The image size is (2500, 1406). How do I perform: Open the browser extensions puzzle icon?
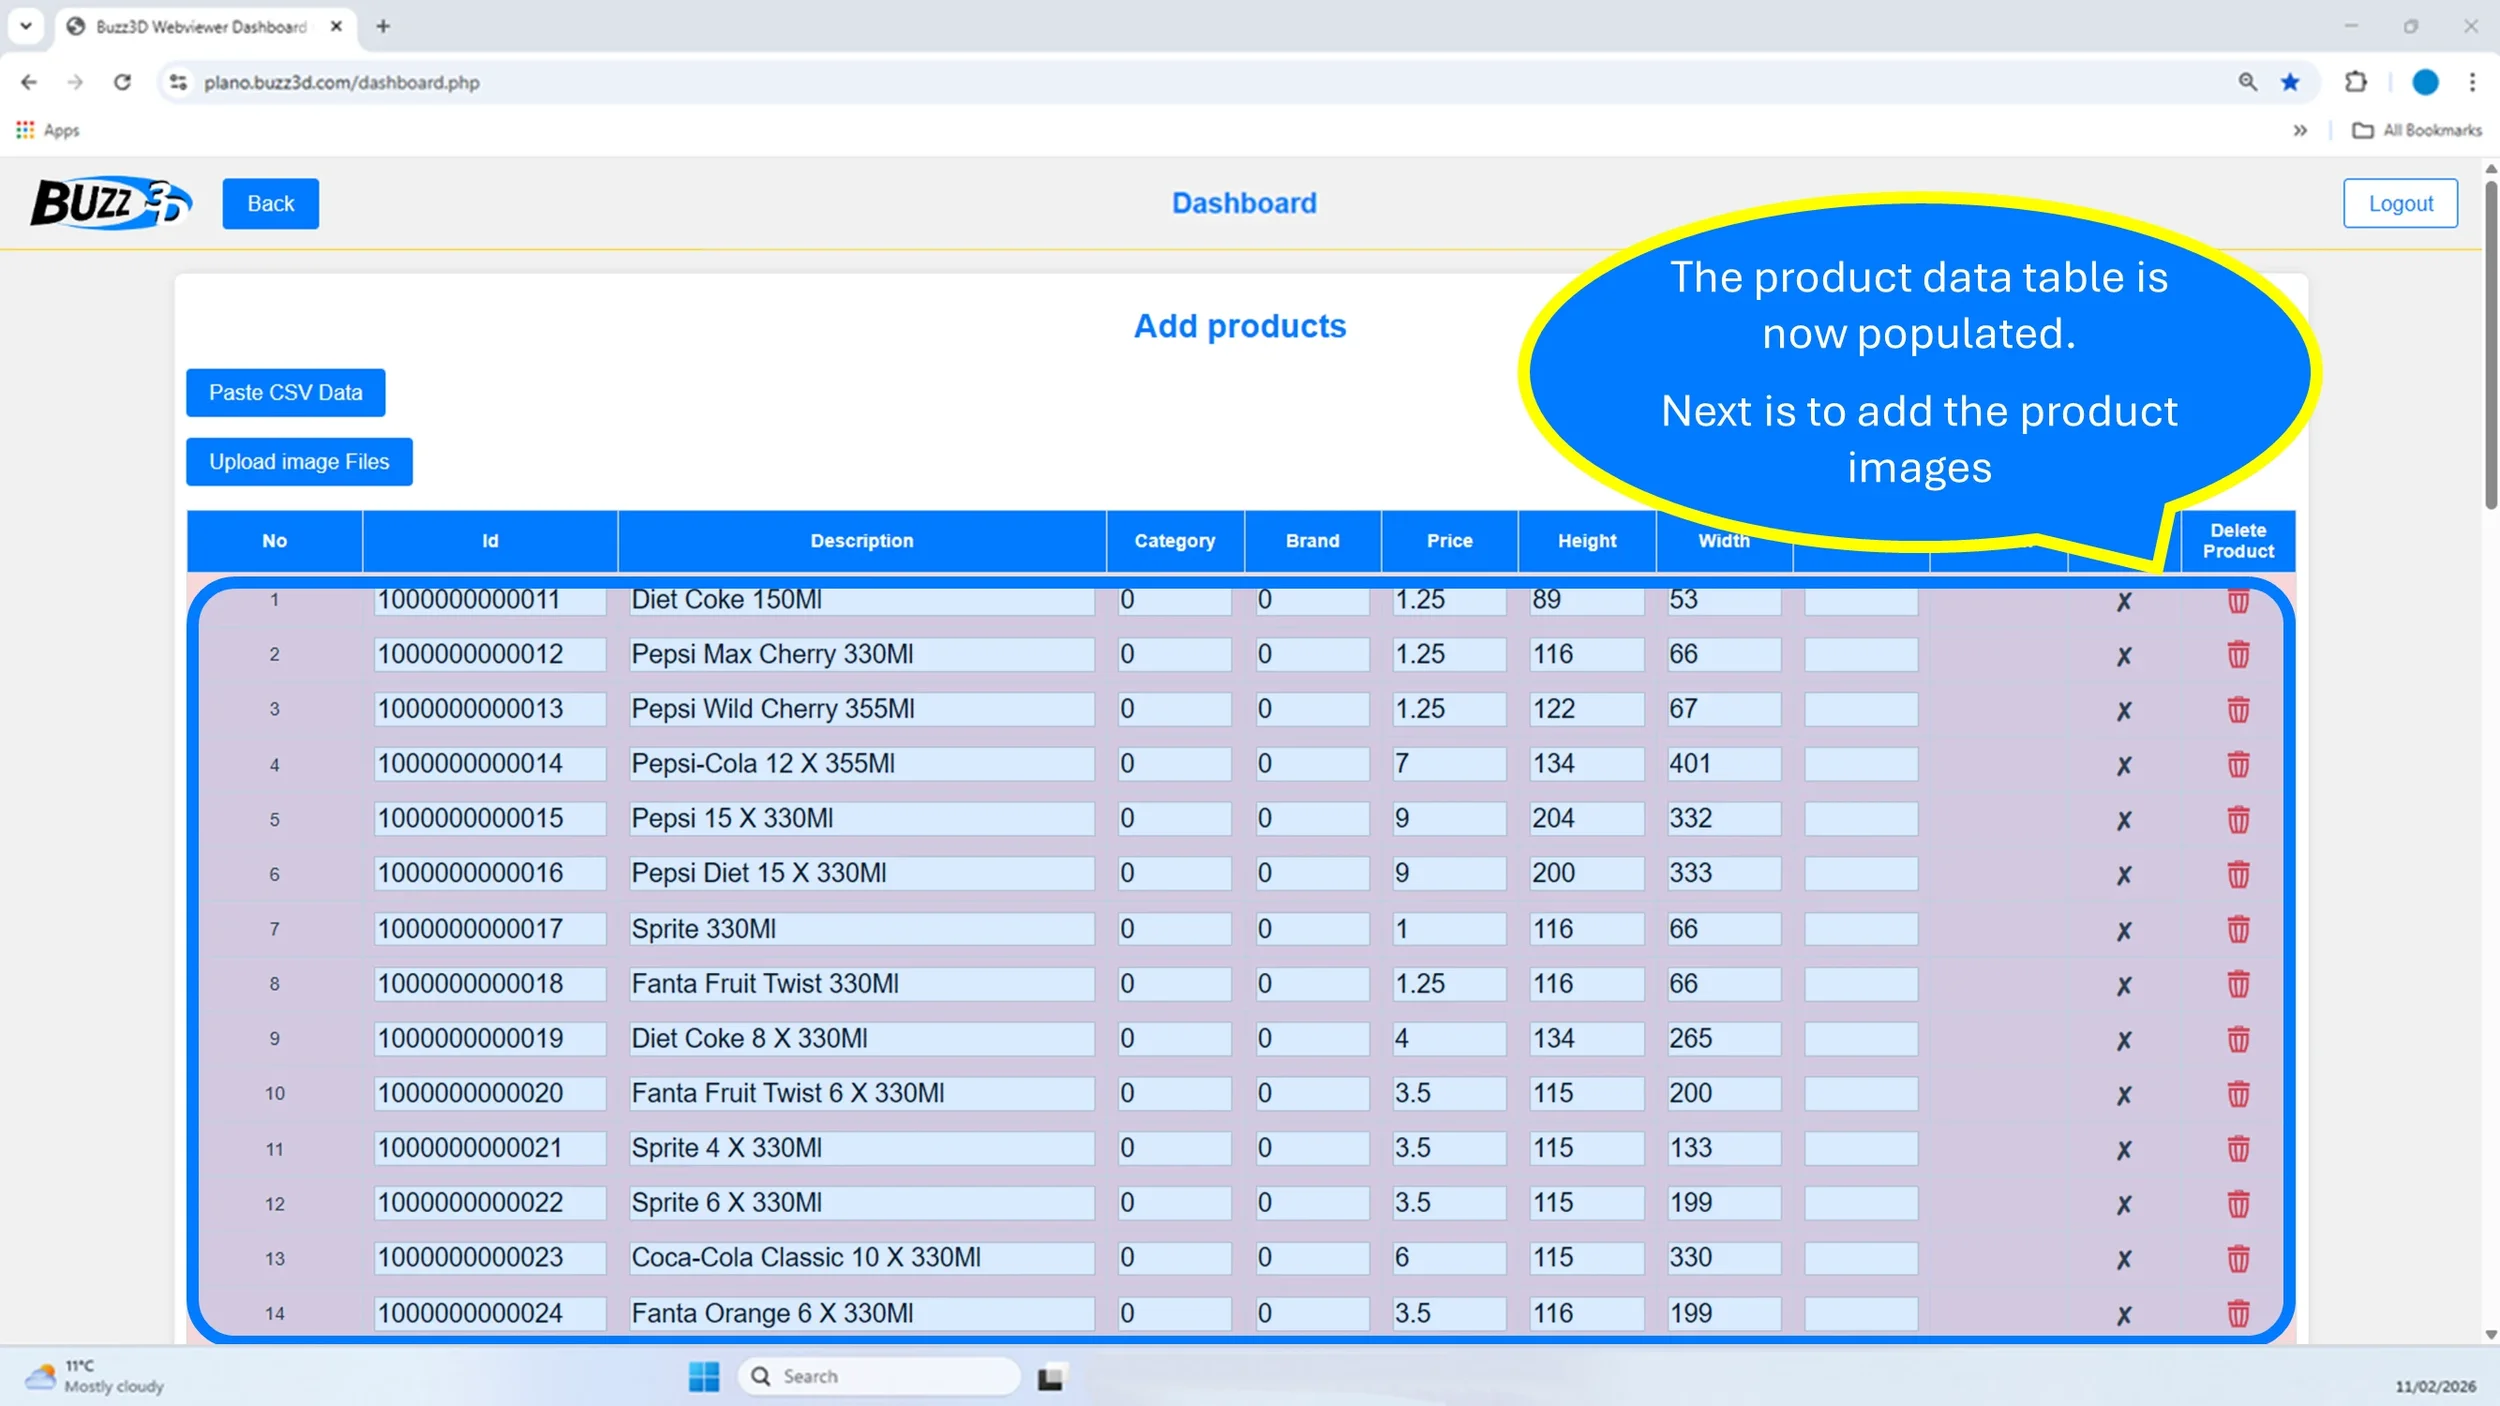coord(2356,82)
